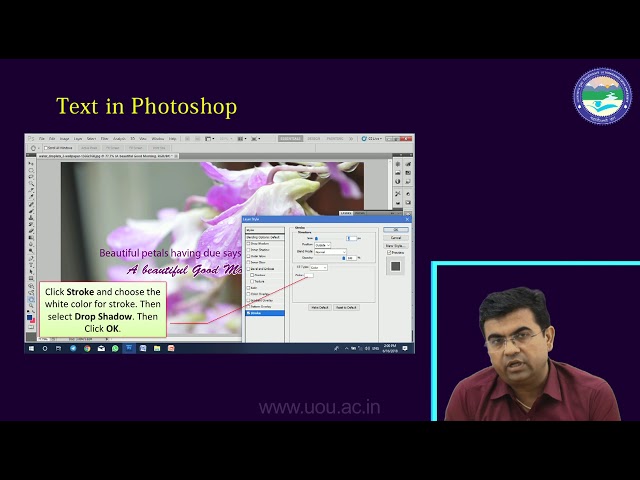This screenshot has height=480, width=640.
Task: Select the Crop tool
Action: (31, 190)
